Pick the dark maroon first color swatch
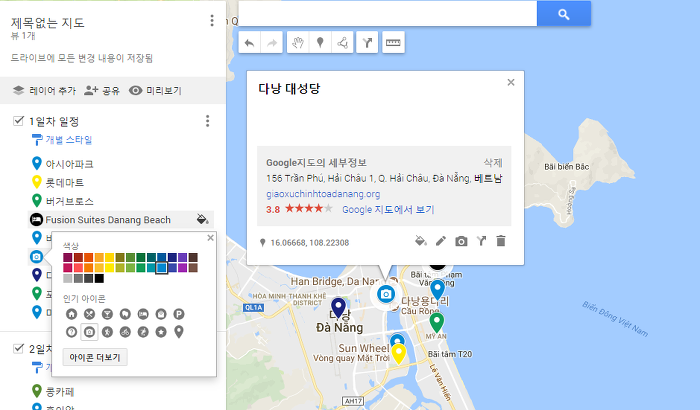The image size is (700, 410). 68,257
